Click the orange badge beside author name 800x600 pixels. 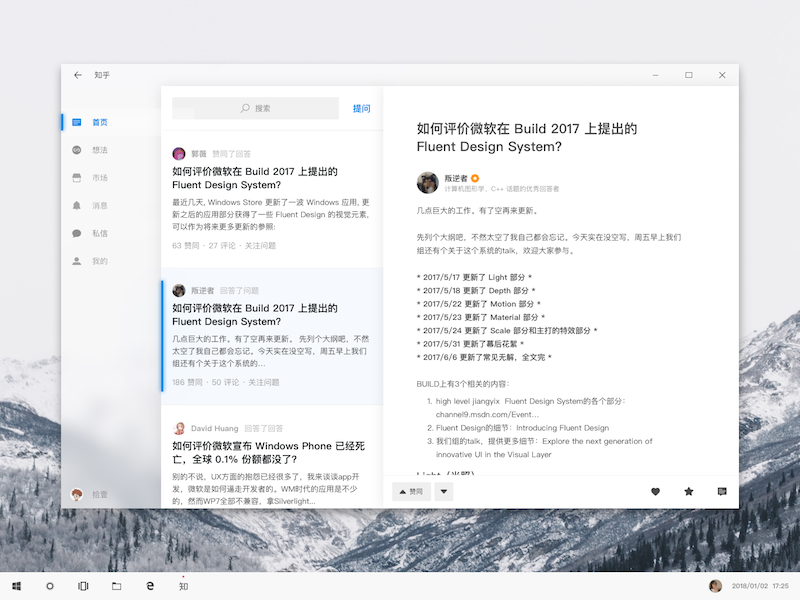pos(475,178)
